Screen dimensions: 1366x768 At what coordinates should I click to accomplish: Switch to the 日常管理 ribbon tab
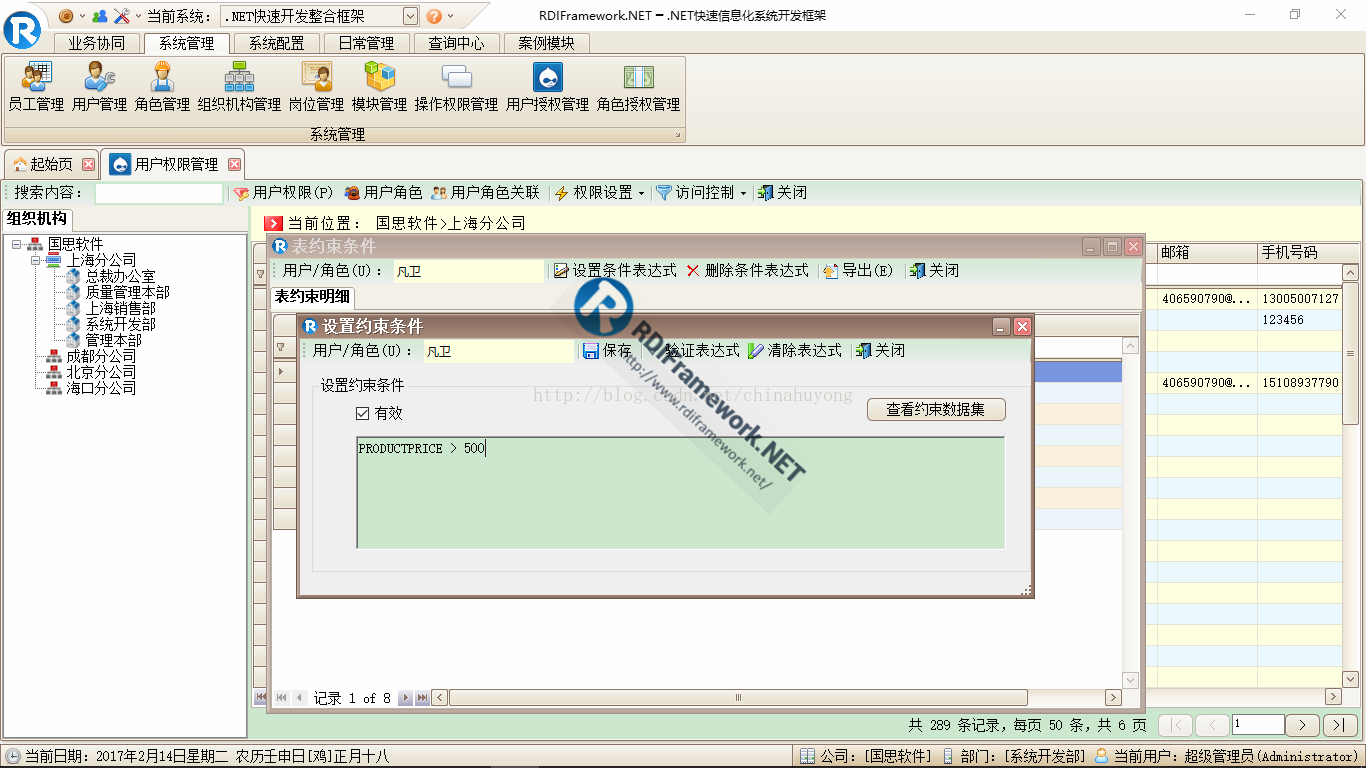click(366, 43)
